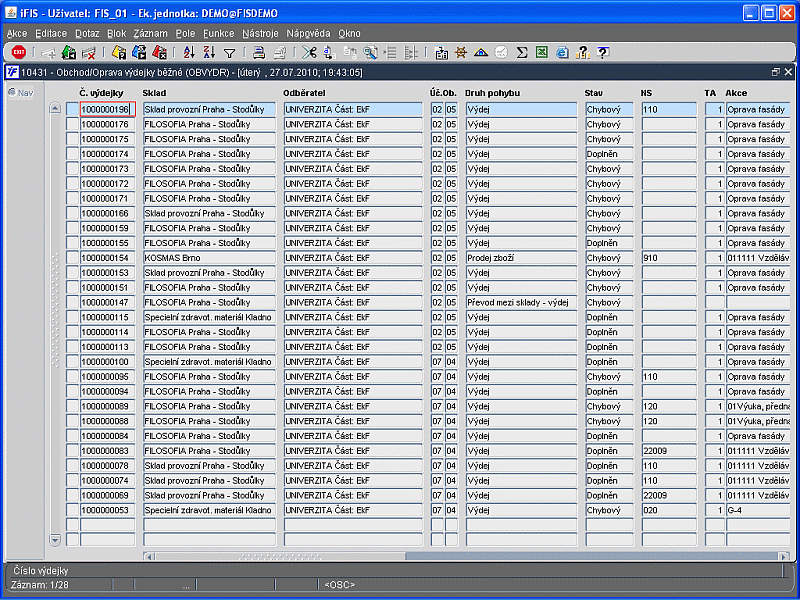This screenshot has width=800, height=600.
Task: Click the tree structure icon
Action: pyautogui.click(x=411, y=52)
